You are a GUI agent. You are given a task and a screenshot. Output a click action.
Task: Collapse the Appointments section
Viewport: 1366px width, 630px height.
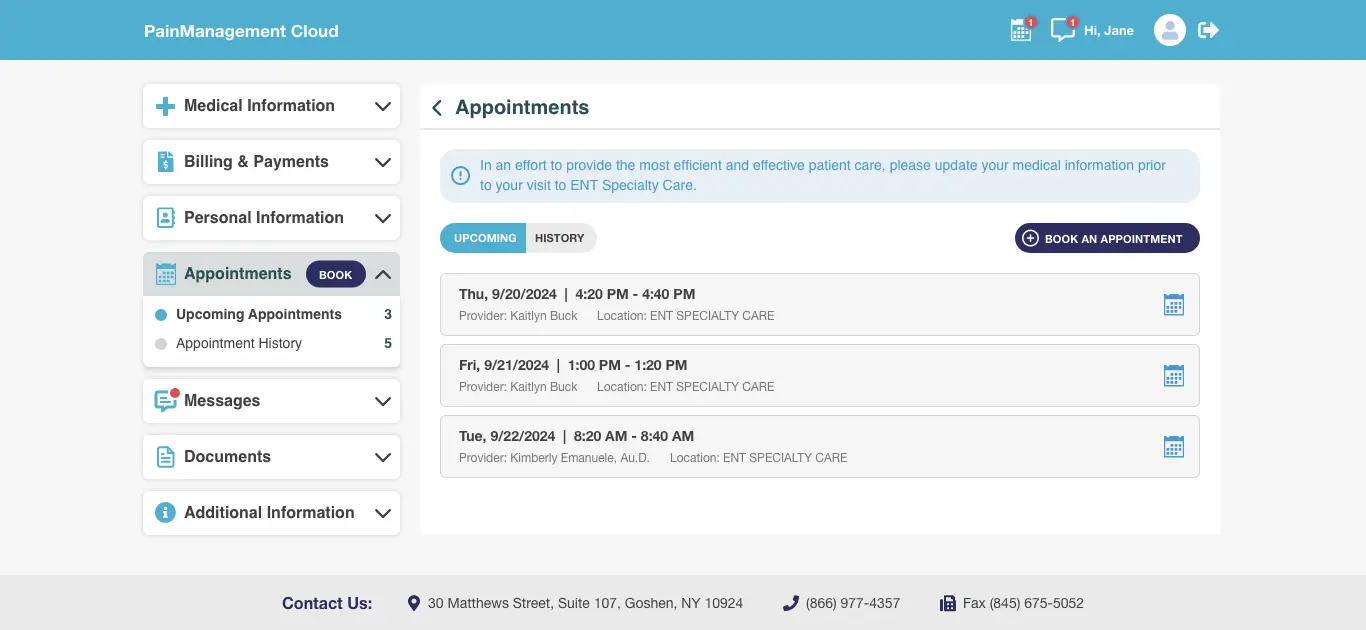pos(382,273)
